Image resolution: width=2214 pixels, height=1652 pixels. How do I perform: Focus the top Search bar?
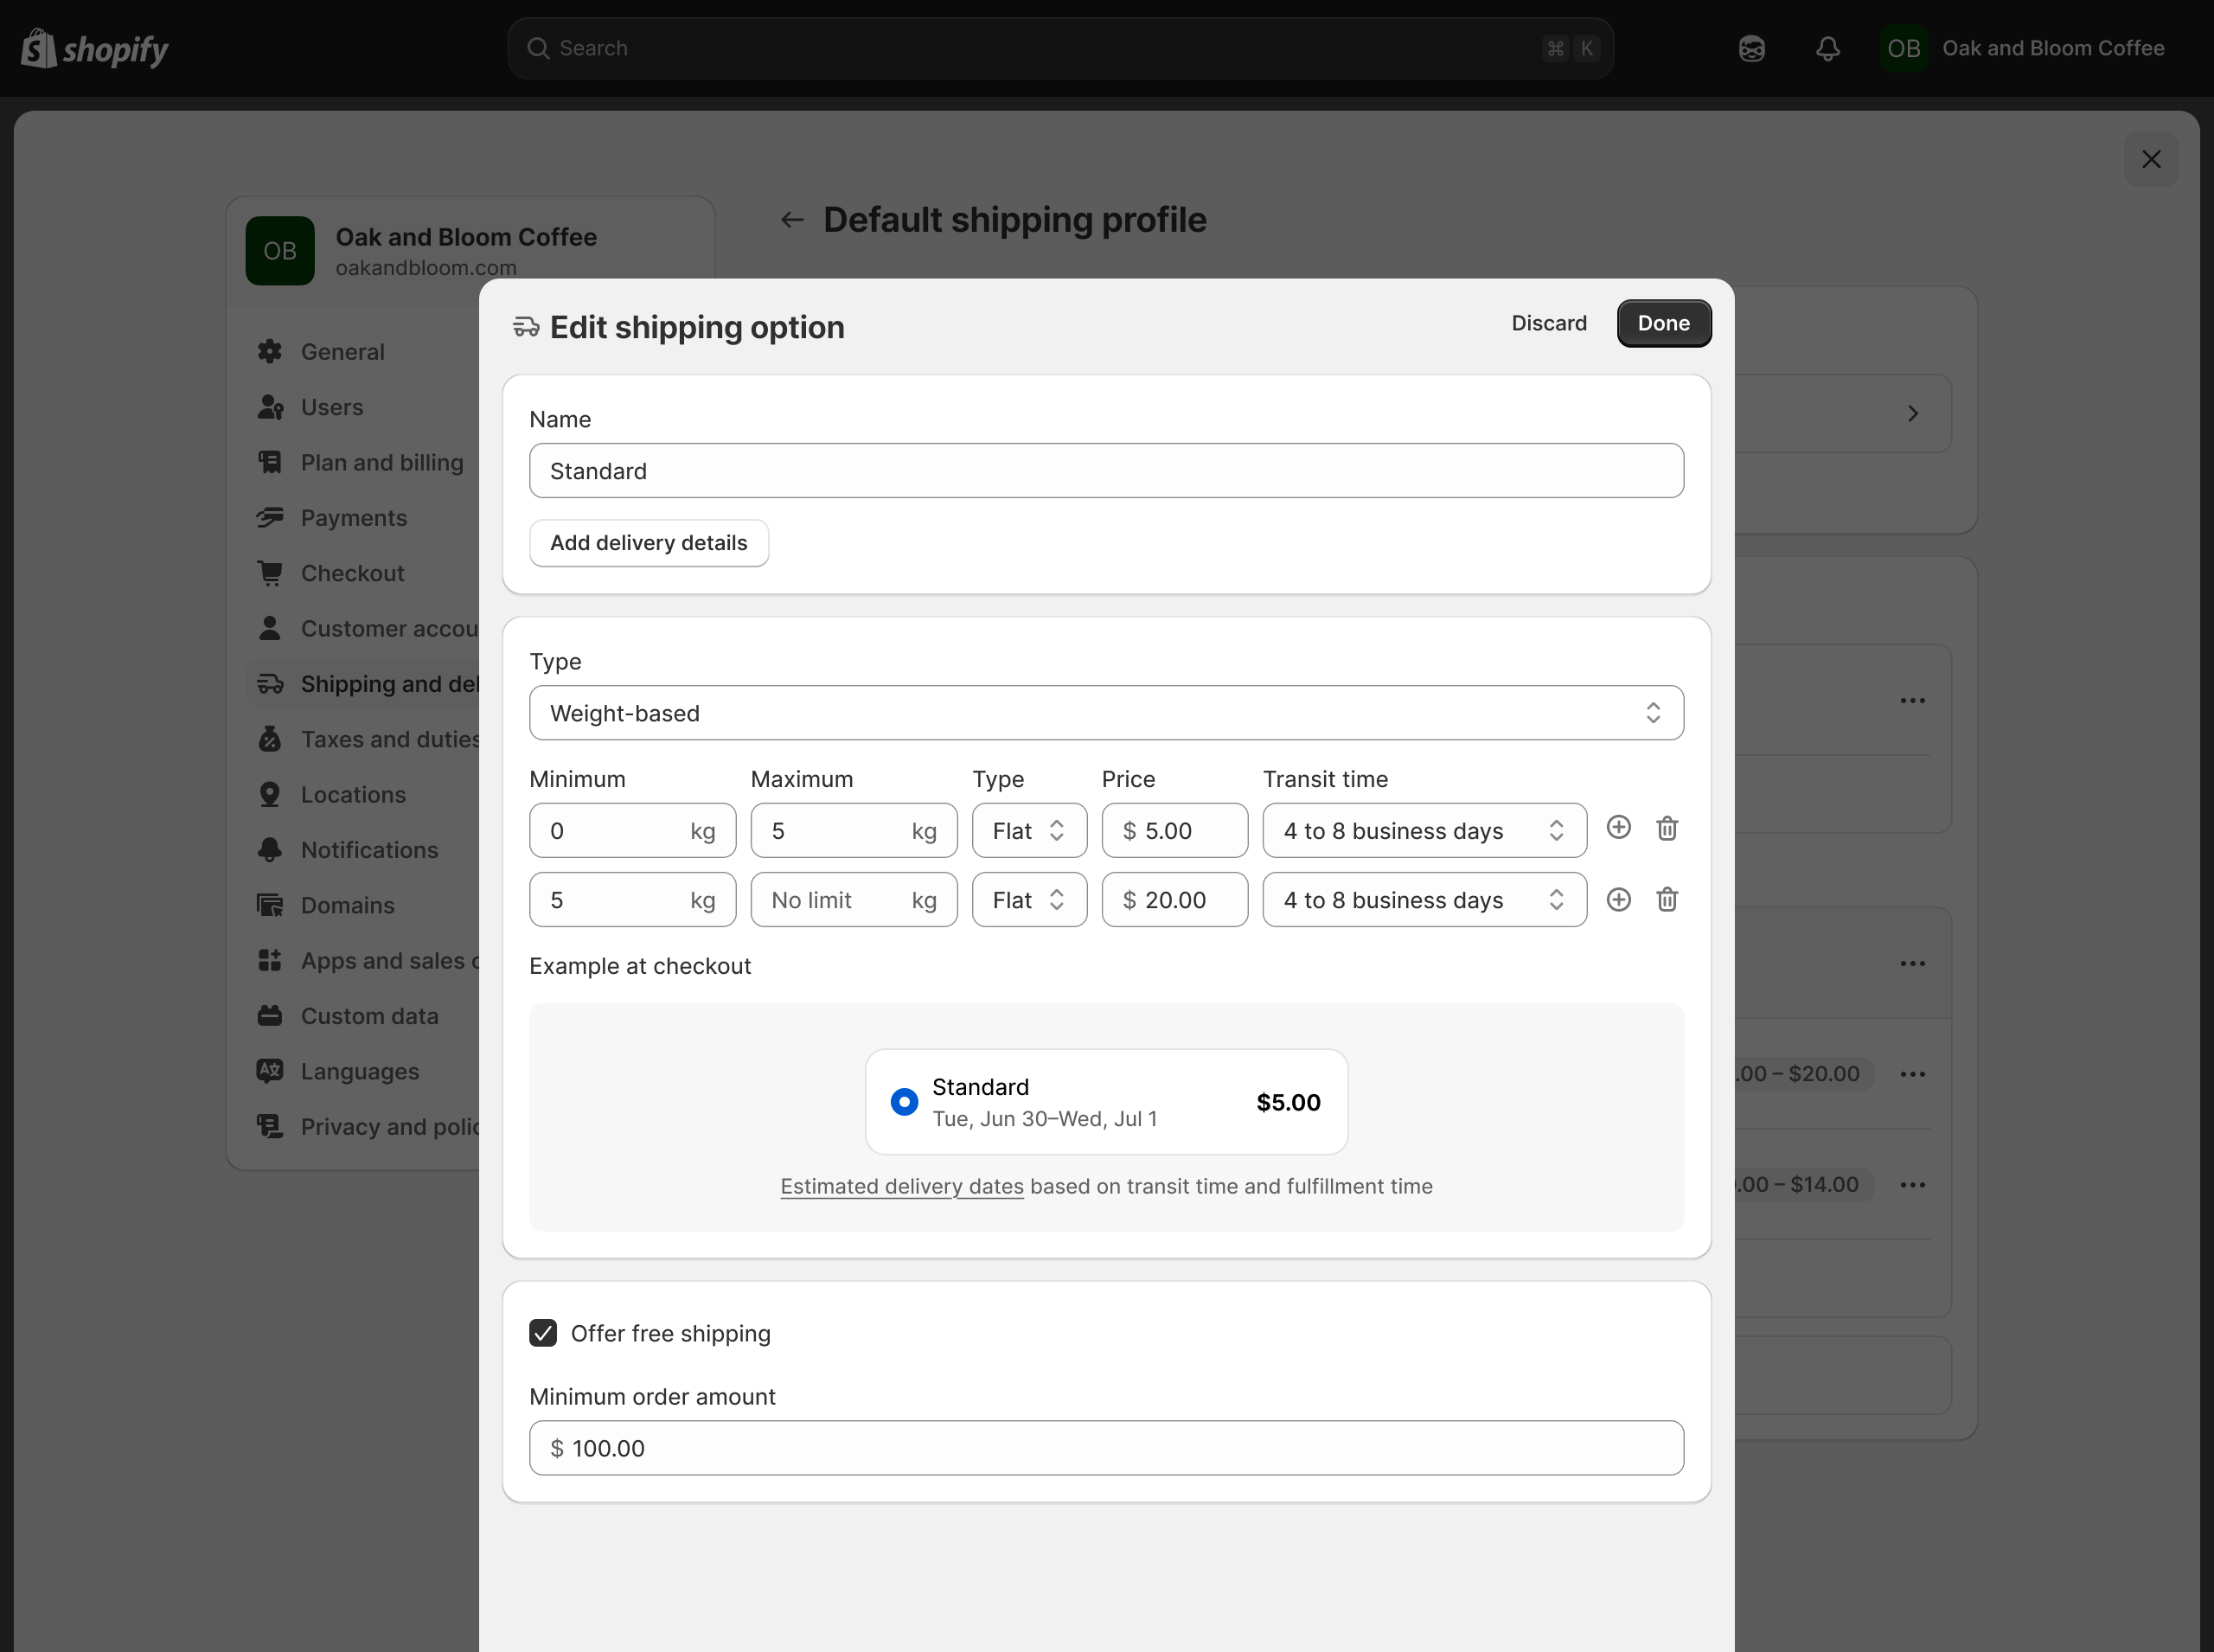click(1060, 48)
